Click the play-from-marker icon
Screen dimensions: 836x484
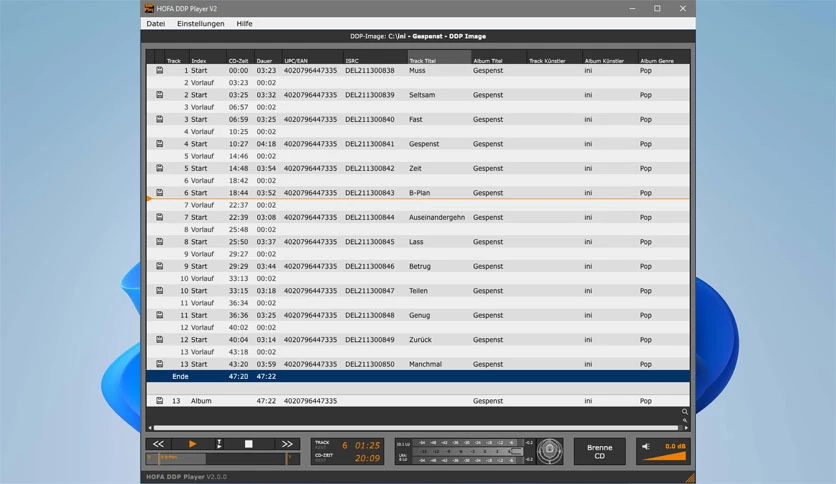coord(219,443)
